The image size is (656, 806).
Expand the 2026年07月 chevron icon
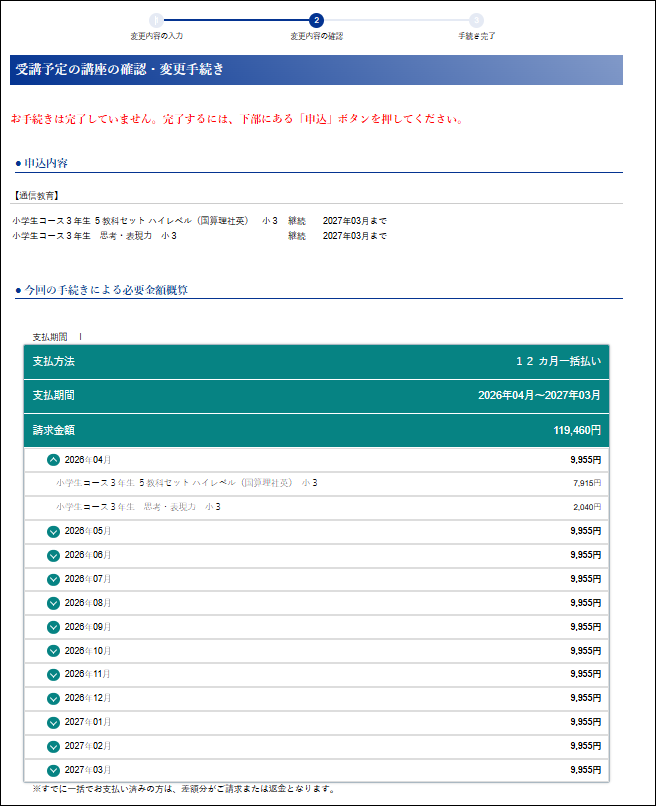(53, 579)
